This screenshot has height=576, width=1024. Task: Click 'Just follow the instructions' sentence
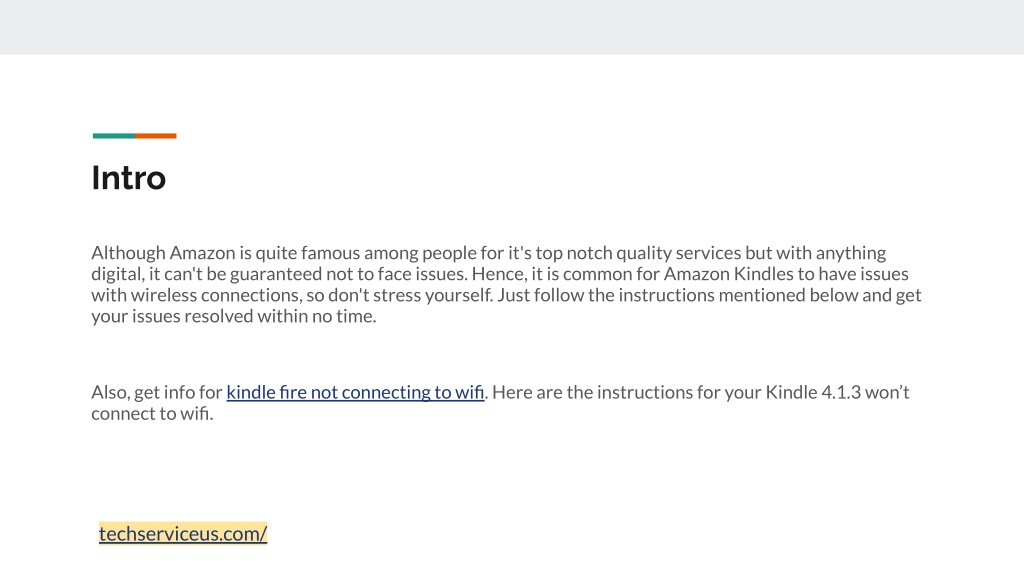tap(709, 295)
